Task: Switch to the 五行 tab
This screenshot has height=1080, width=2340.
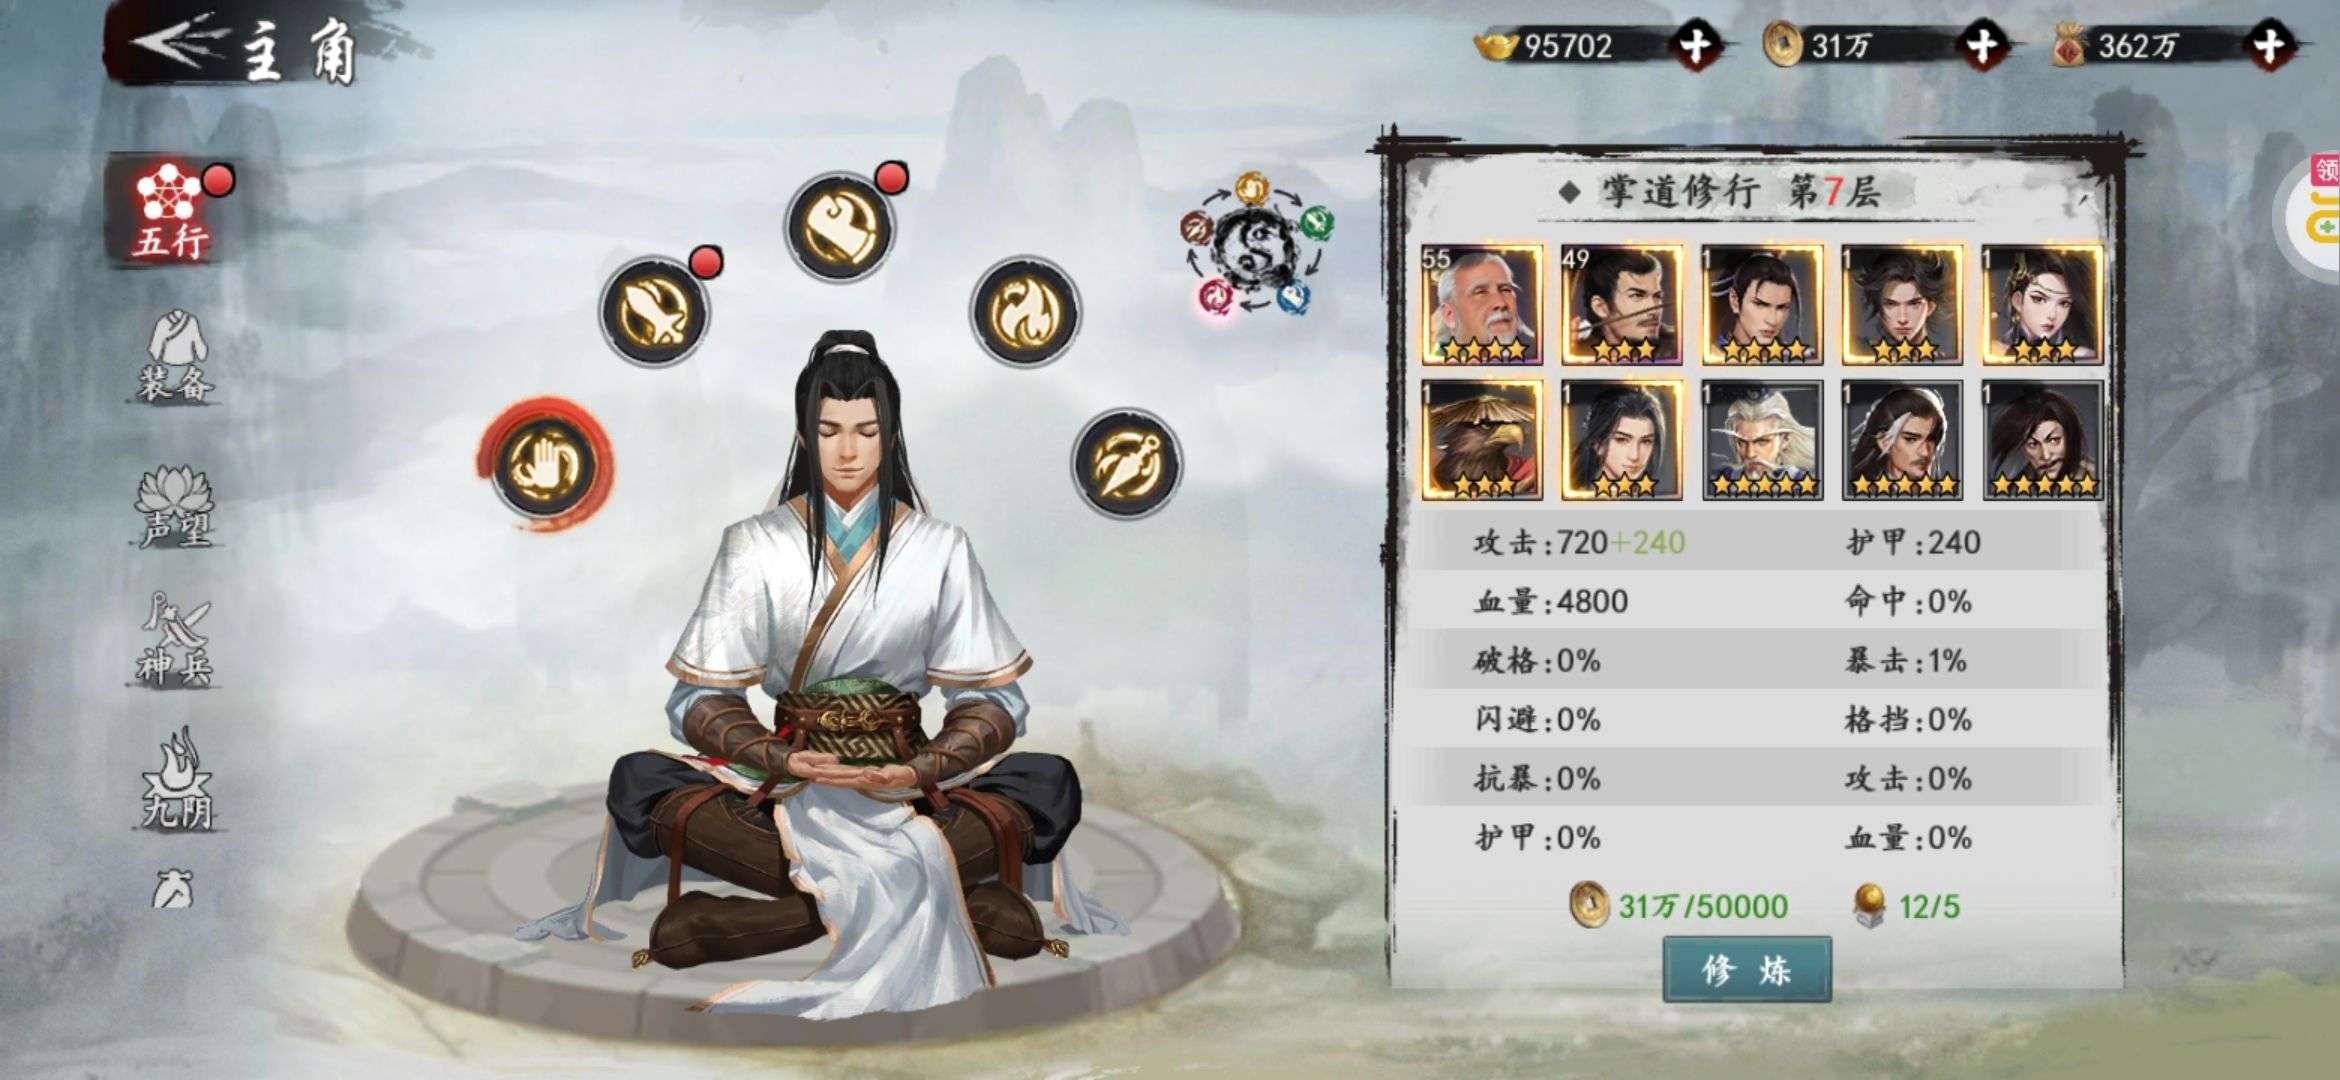Action: (x=172, y=210)
